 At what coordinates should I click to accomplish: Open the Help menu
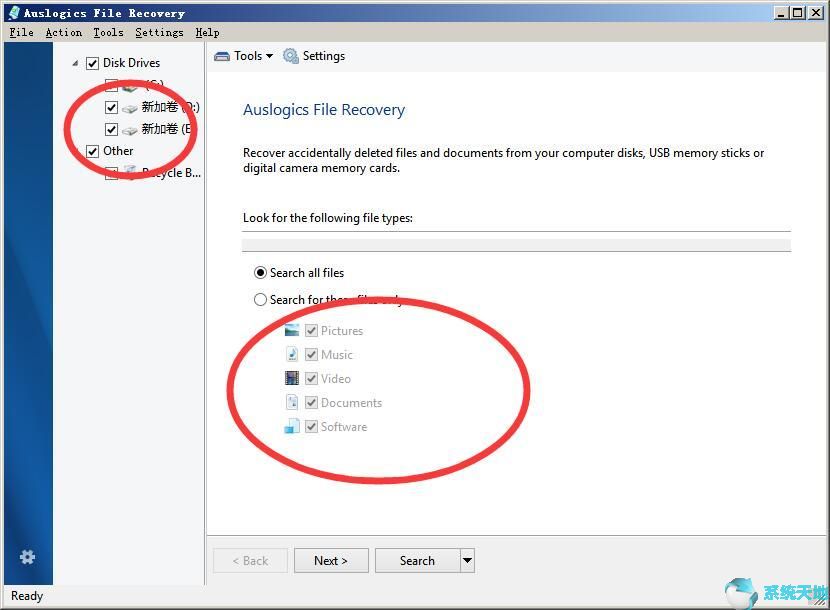[x=207, y=32]
